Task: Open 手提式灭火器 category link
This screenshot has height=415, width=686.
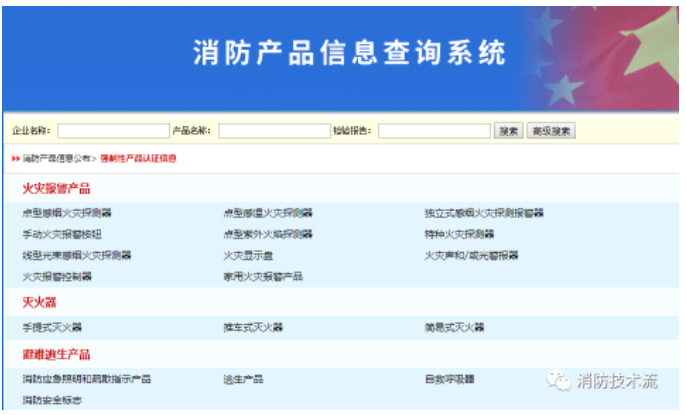Action: [52, 327]
